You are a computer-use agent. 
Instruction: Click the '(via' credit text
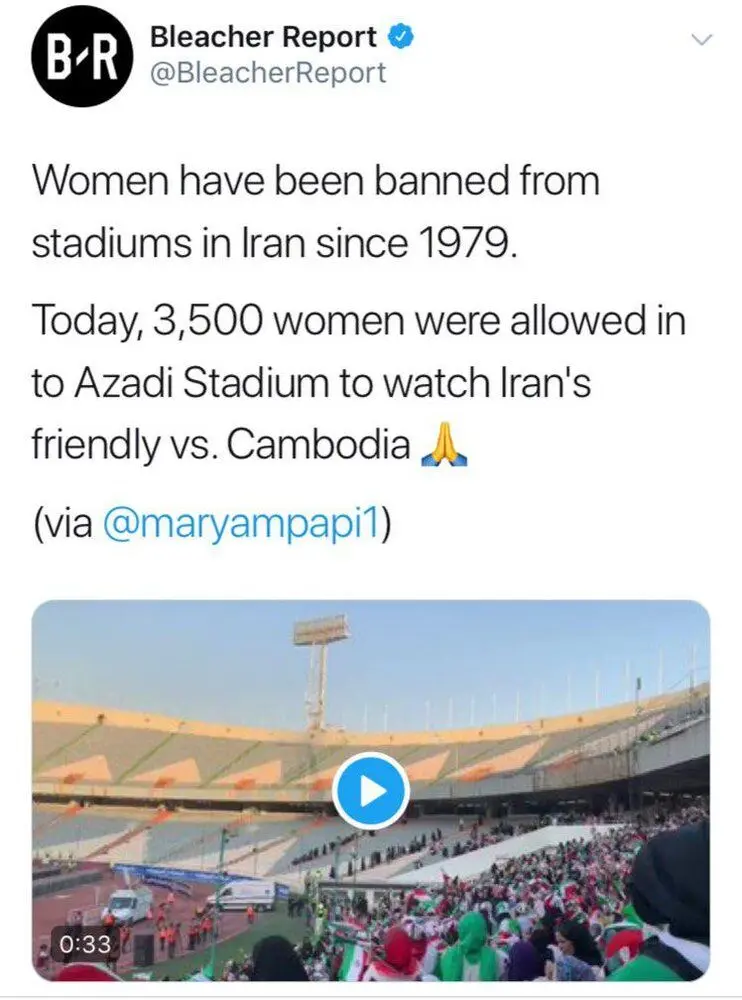coord(63,524)
